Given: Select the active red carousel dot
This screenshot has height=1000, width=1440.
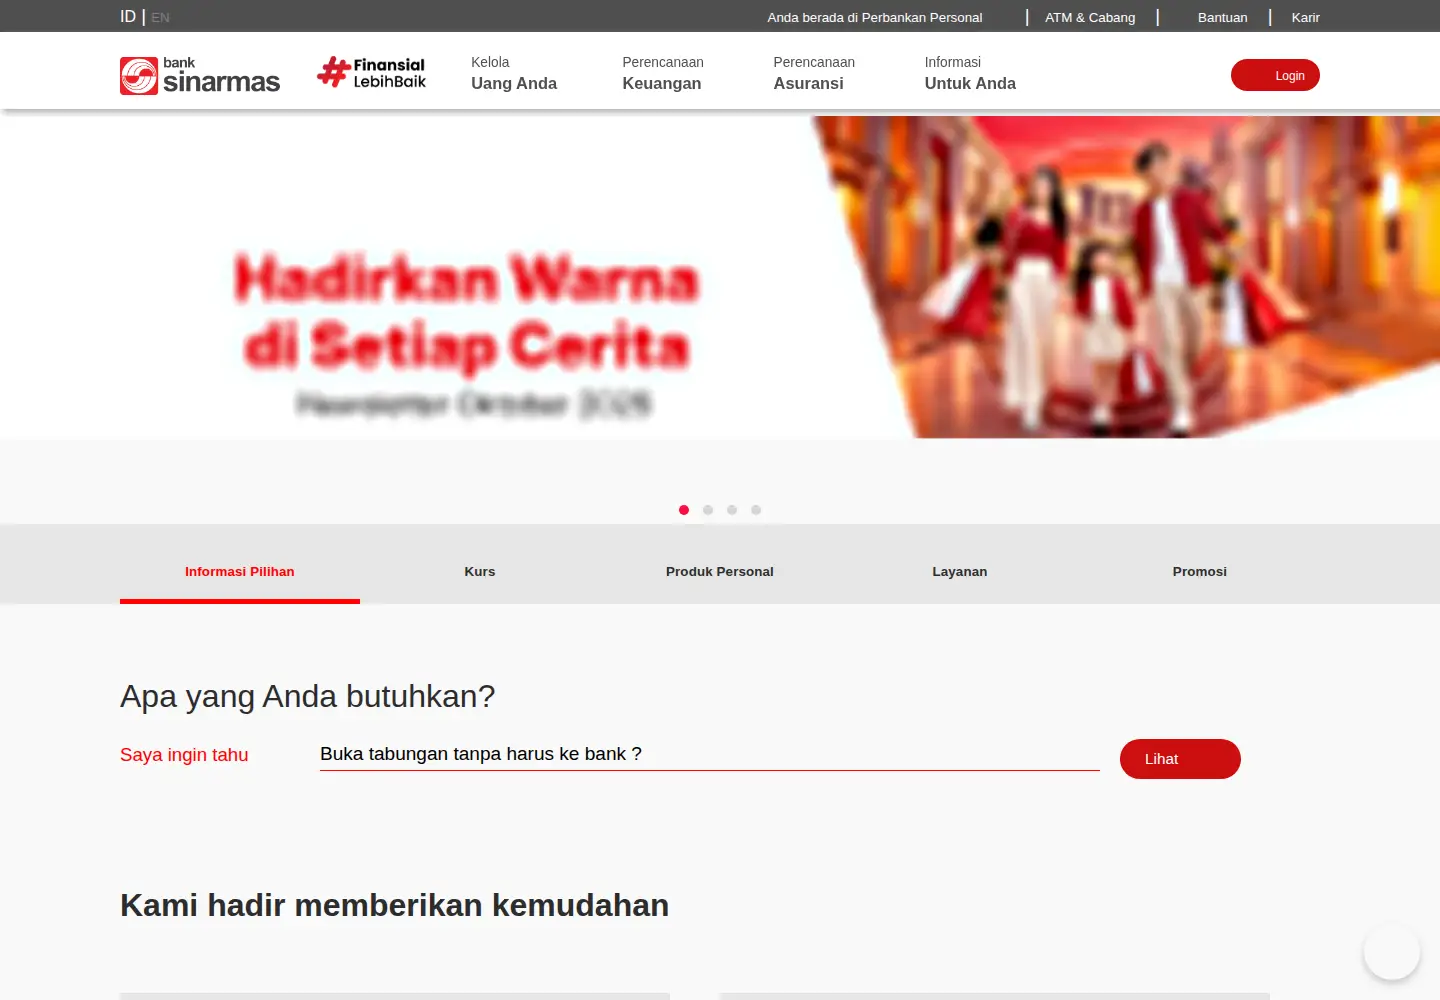Looking at the screenshot, I should coord(684,510).
